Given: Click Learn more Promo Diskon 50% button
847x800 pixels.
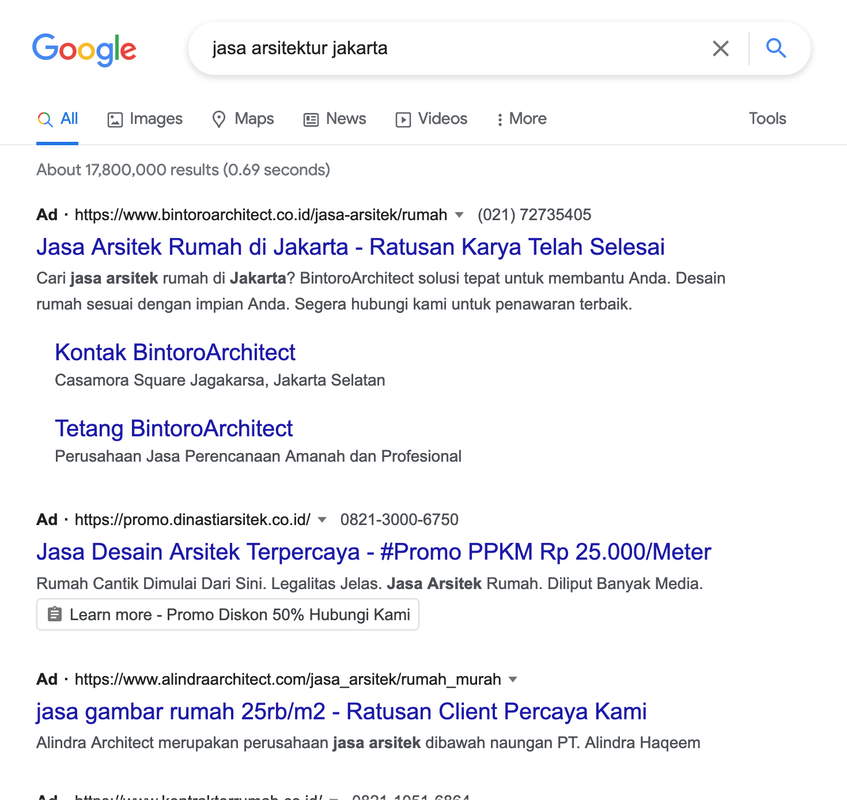Looking at the screenshot, I should click(228, 615).
